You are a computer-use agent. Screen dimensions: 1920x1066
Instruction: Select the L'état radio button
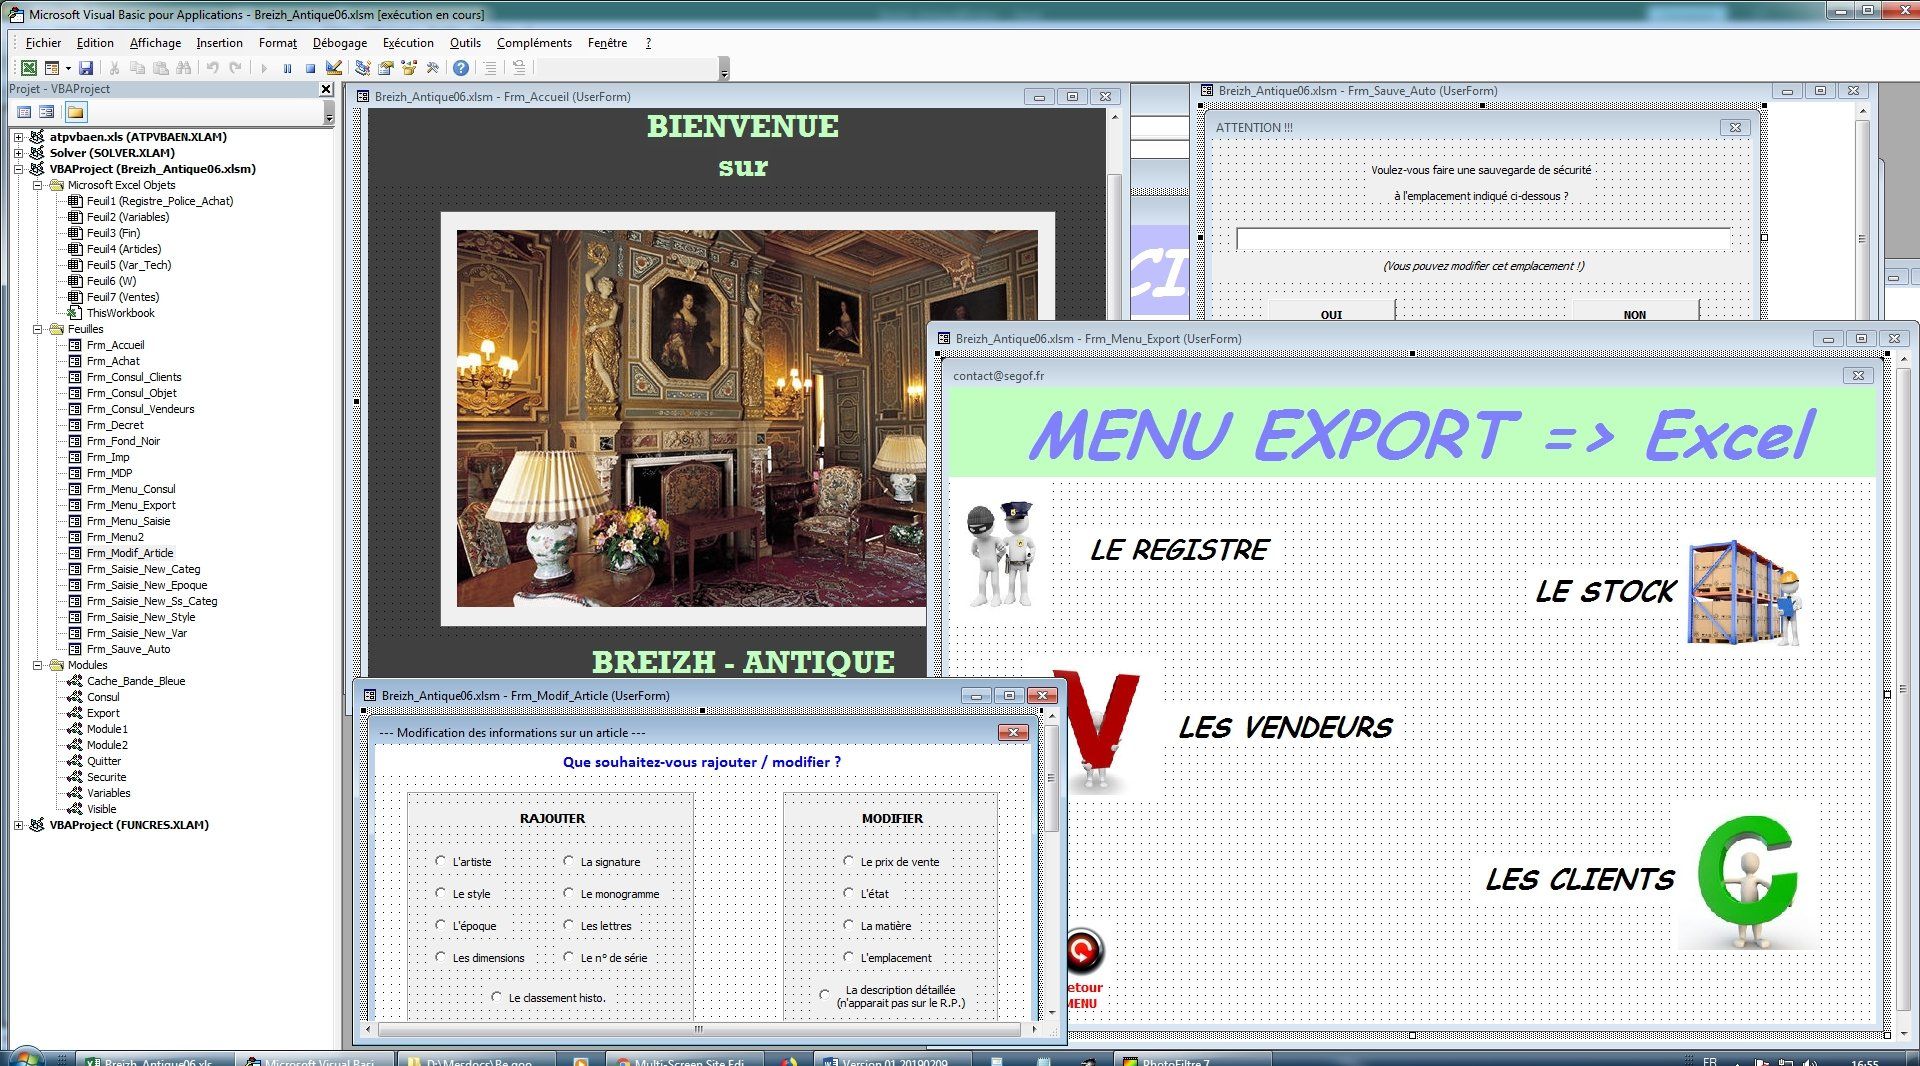click(849, 893)
